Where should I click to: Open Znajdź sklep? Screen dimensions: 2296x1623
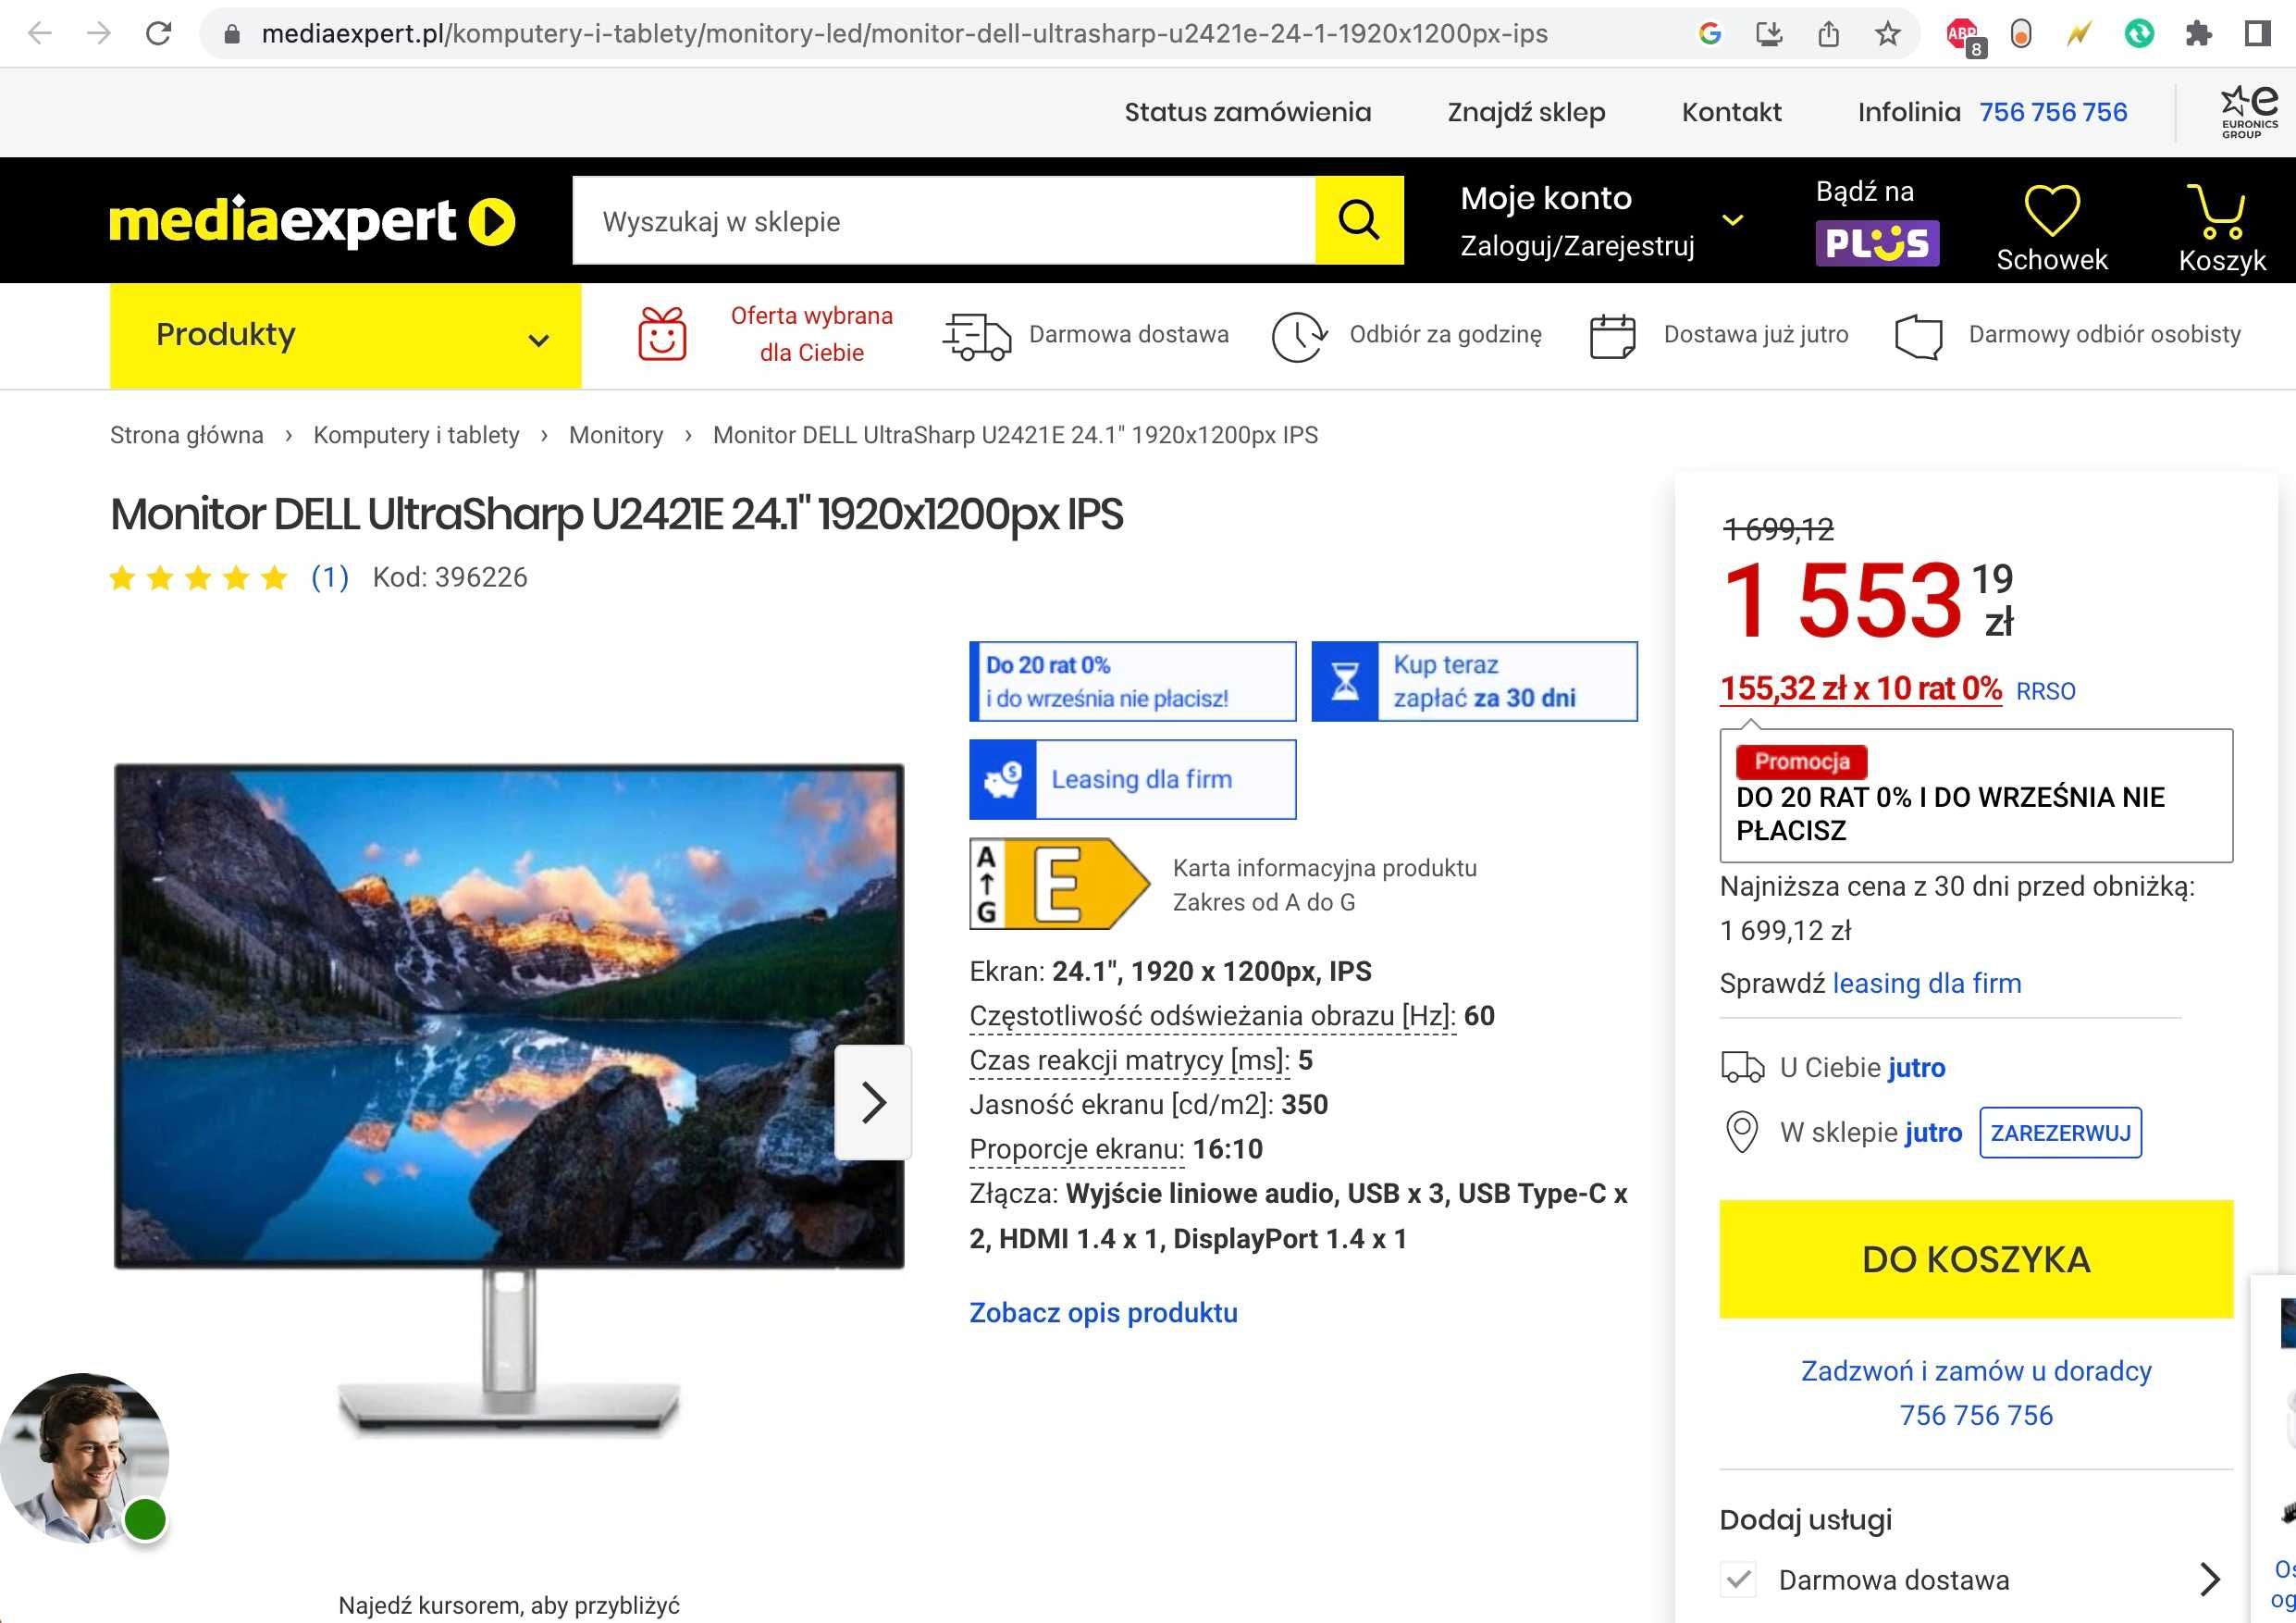(x=1526, y=112)
